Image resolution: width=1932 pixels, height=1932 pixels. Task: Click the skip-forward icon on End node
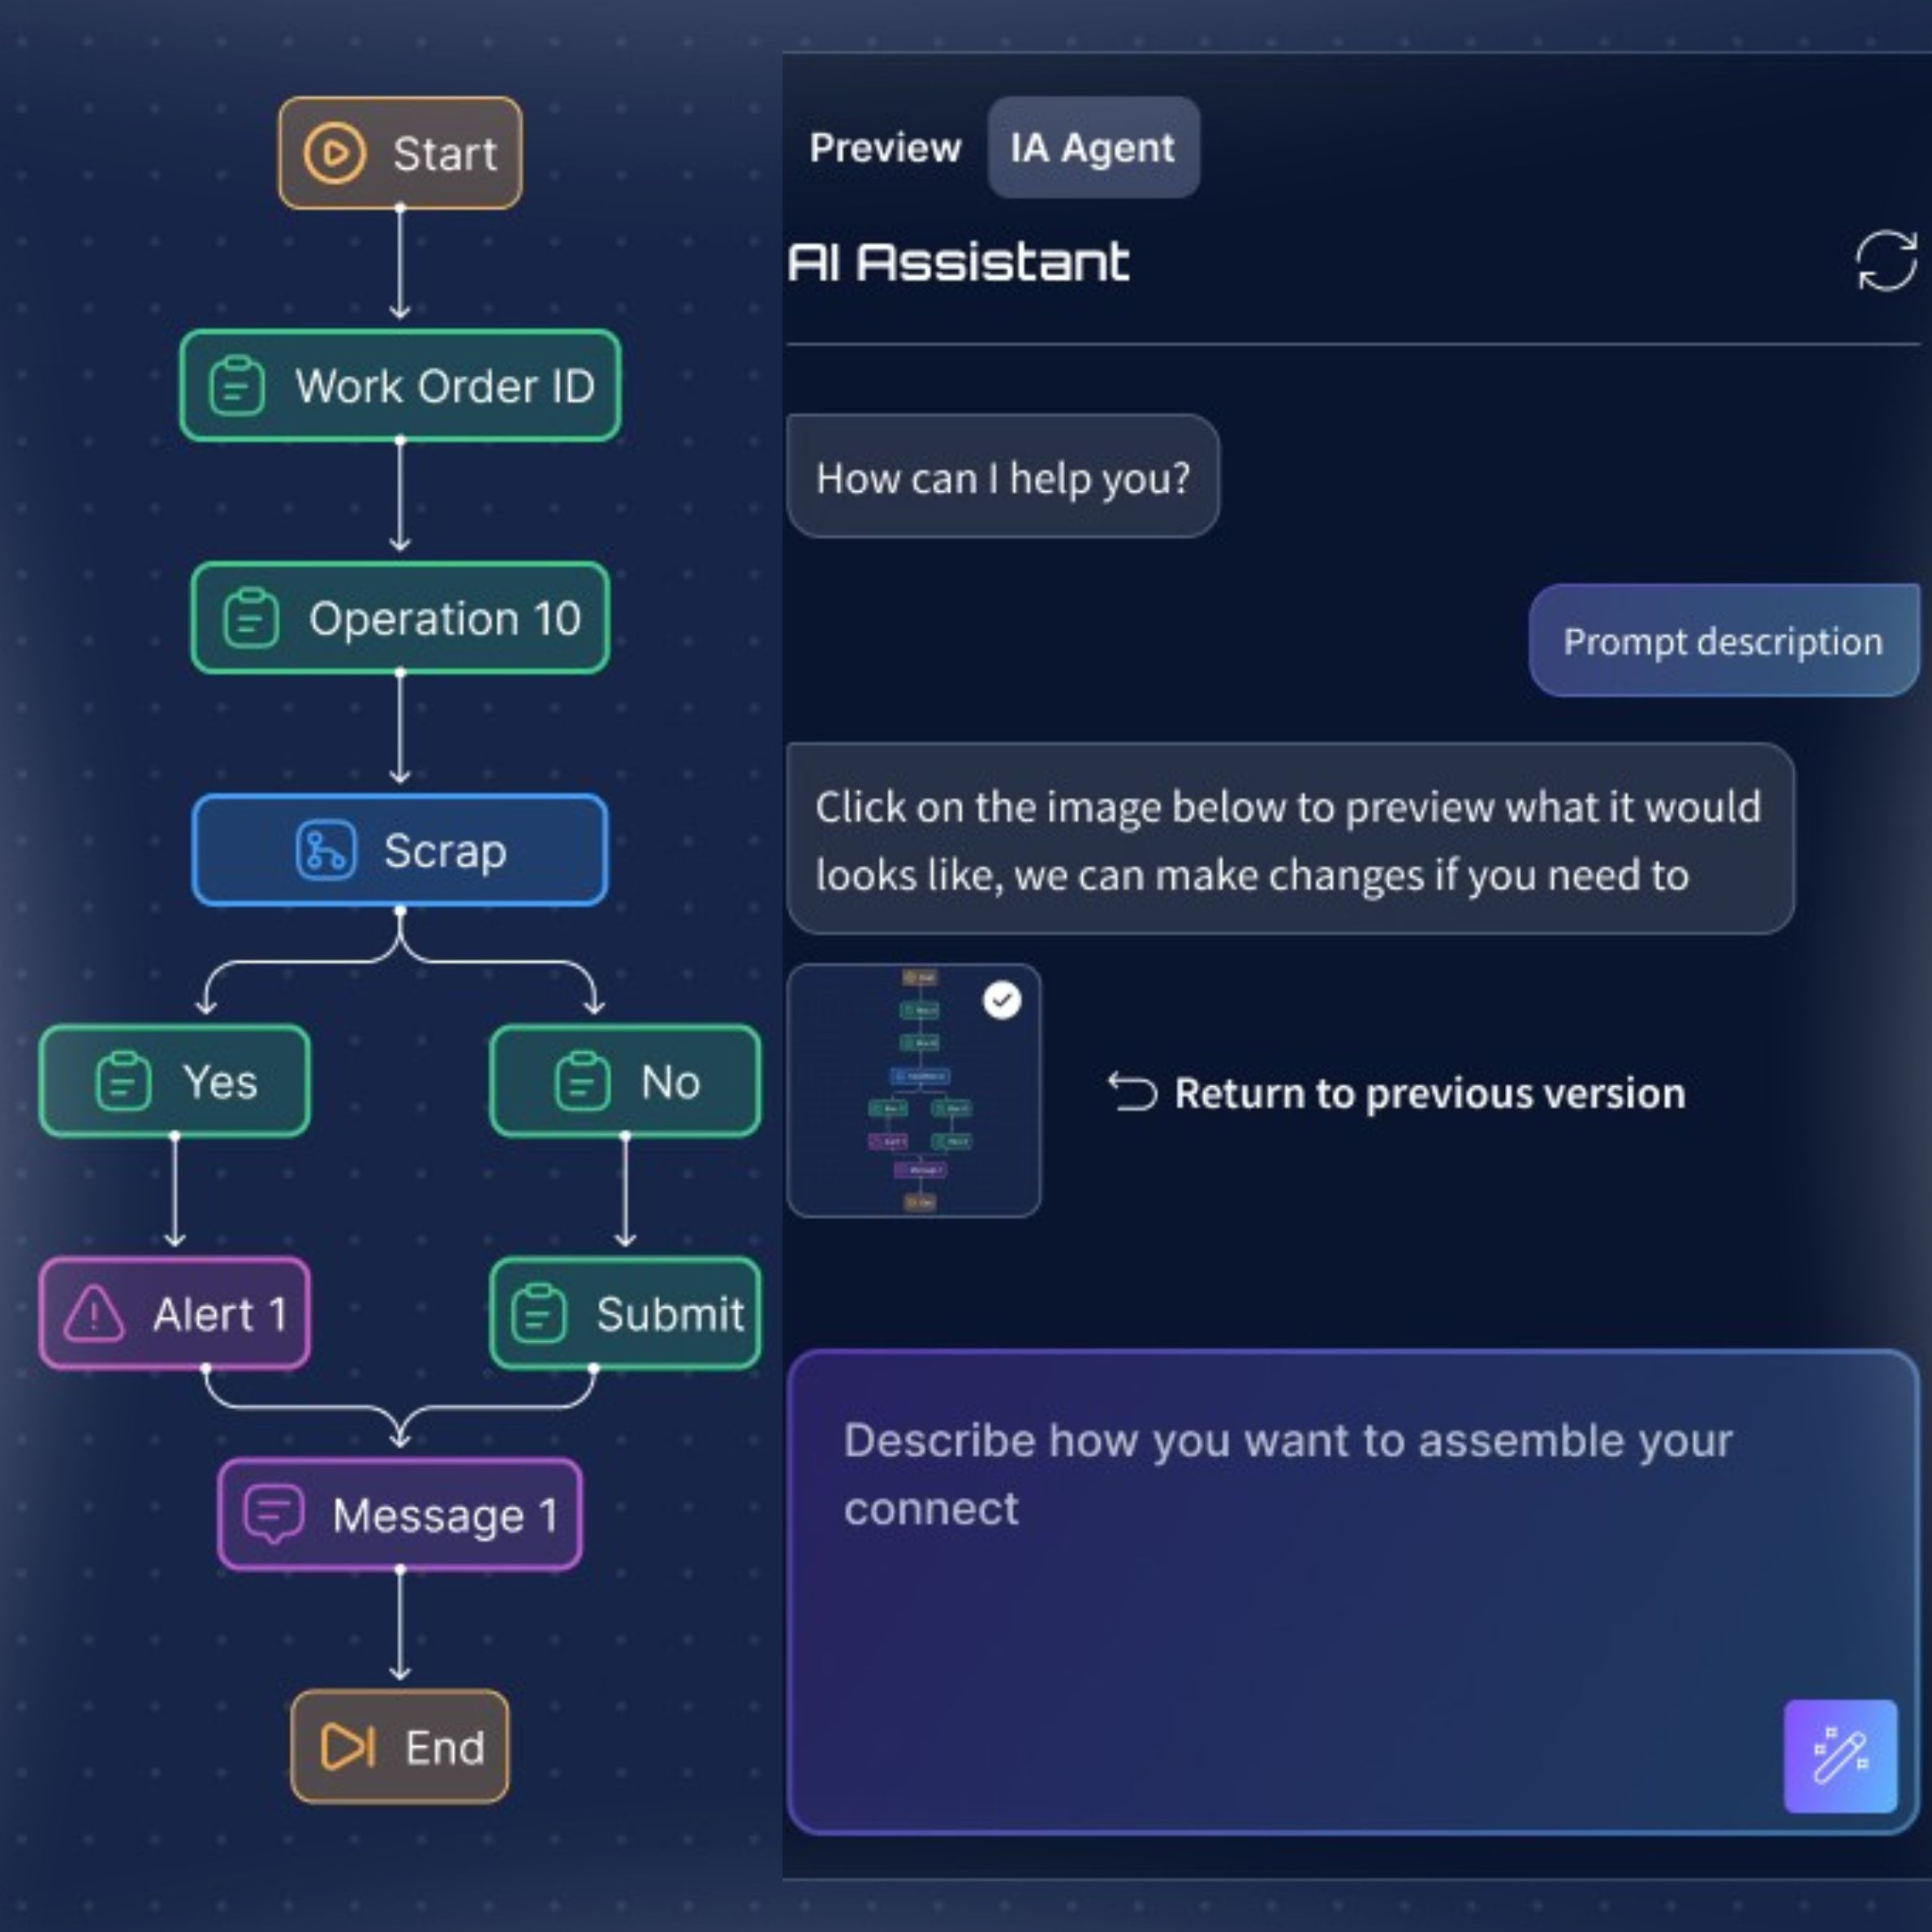tap(347, 1746)
